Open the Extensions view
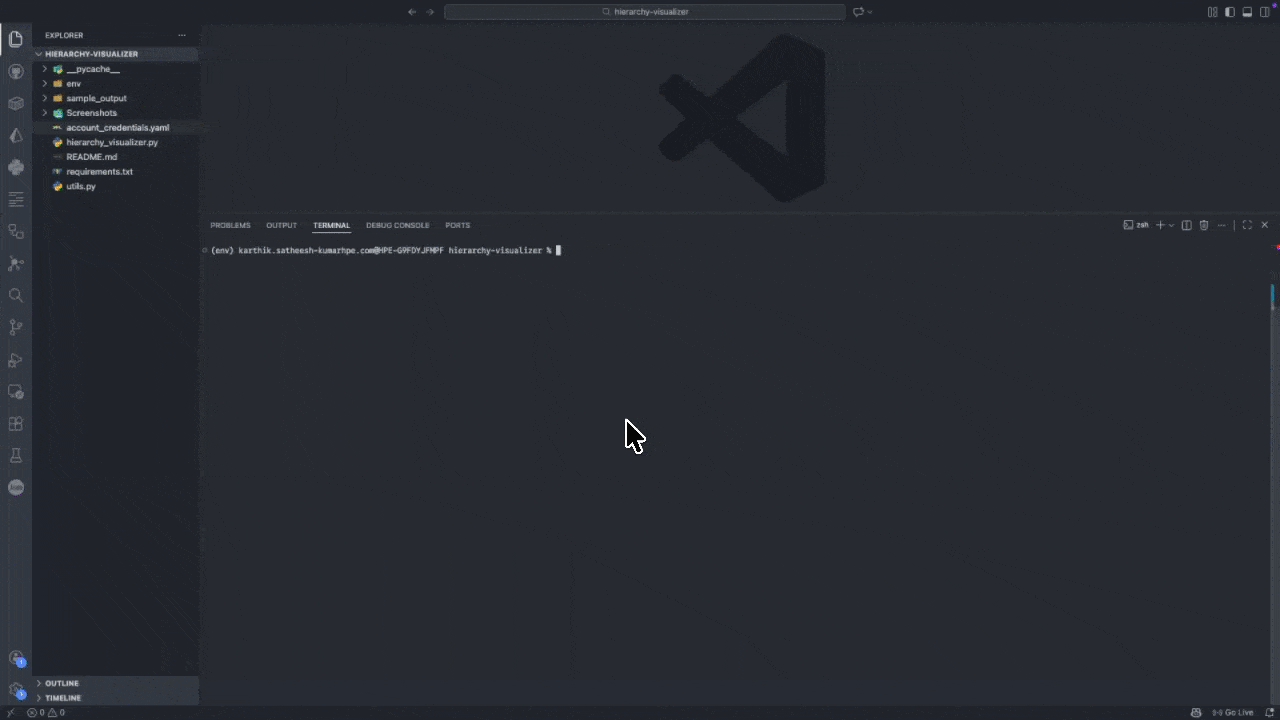The image size is (1280, 720). [x=16, y=423]
